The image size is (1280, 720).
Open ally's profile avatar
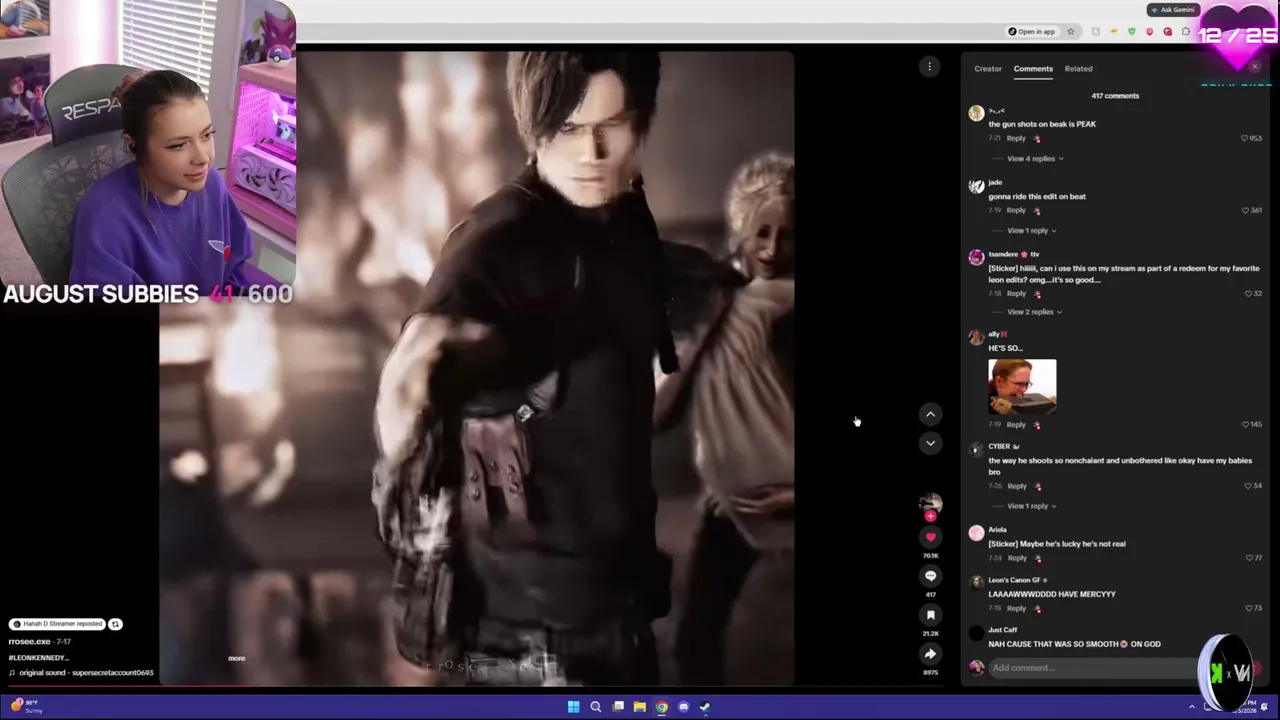coord(976,338)
